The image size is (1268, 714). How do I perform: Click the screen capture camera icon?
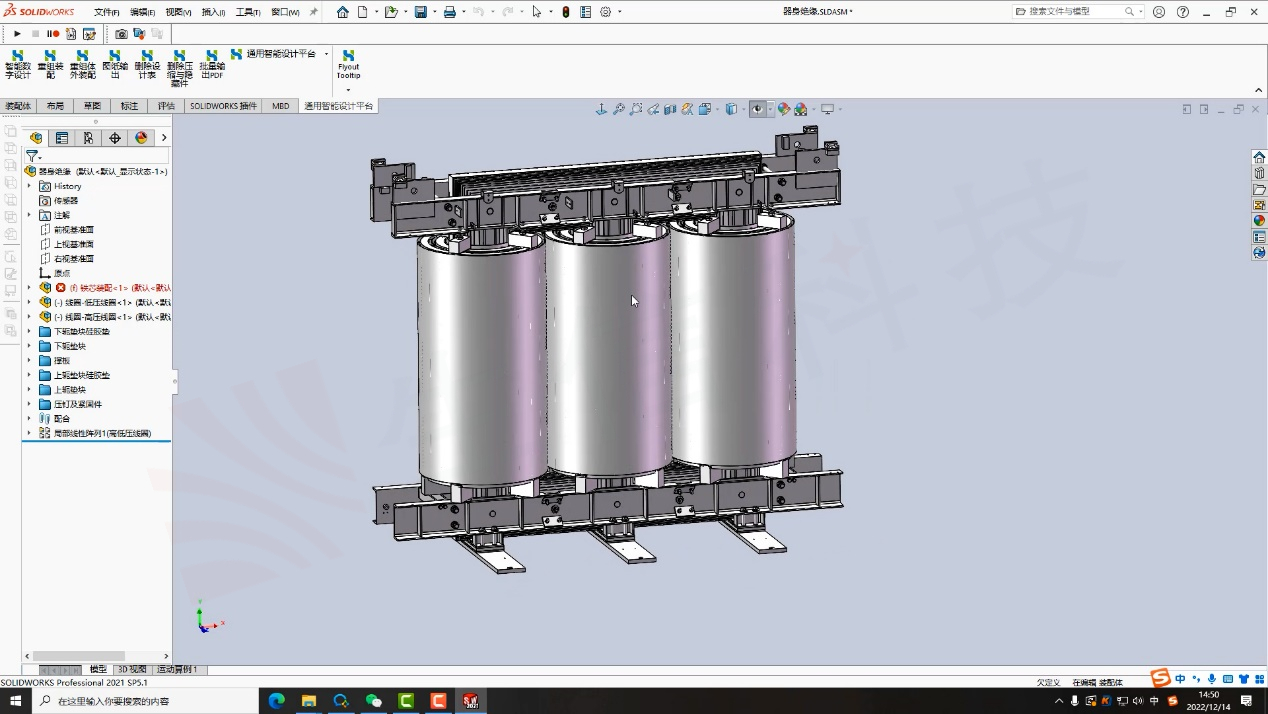(121, 34)
